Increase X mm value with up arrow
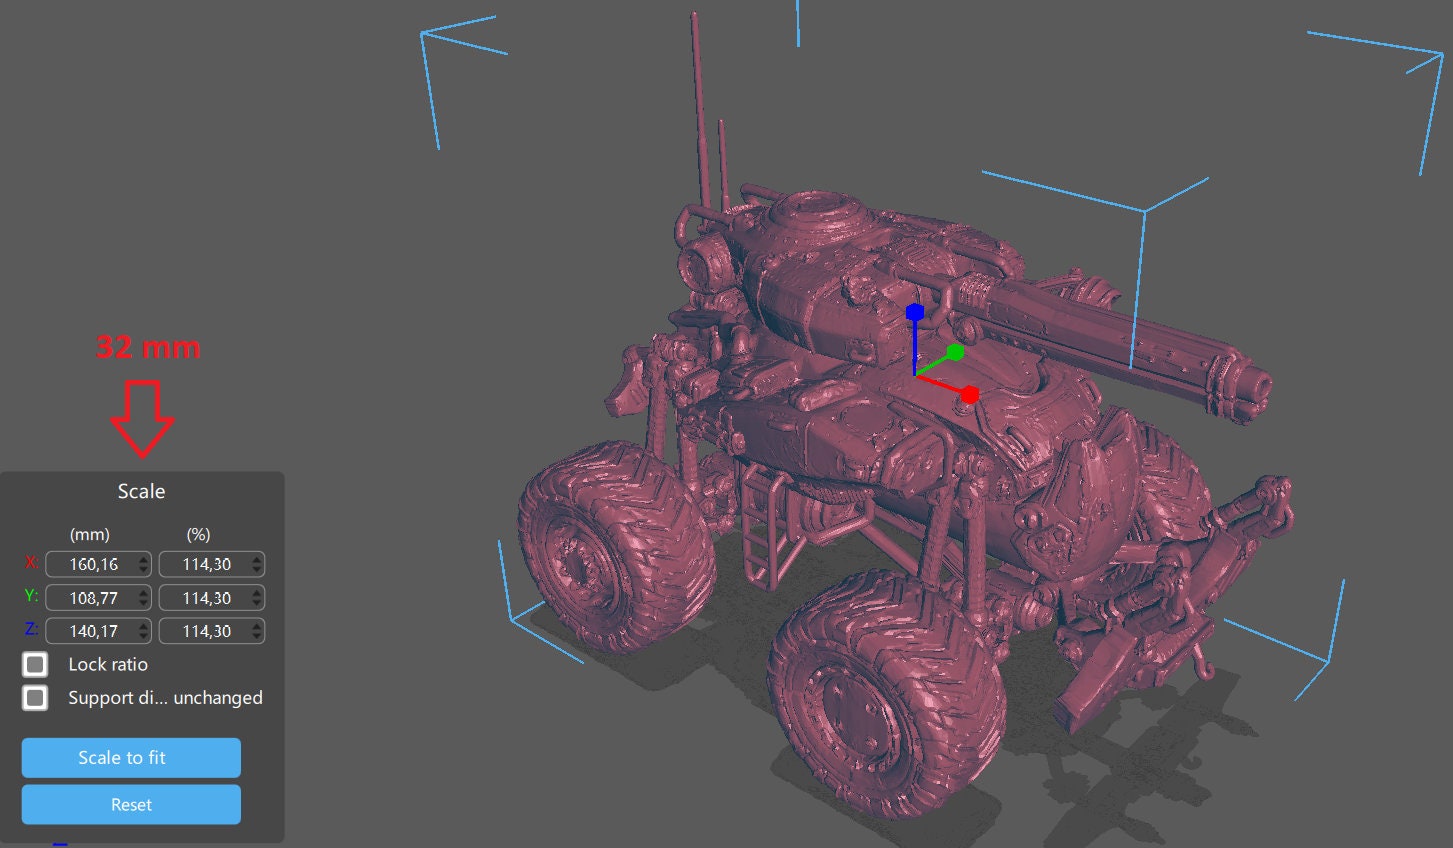 [143, 559]
